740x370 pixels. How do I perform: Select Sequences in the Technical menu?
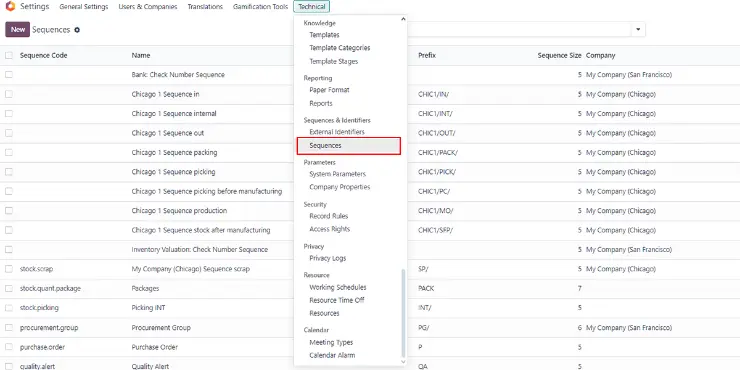point(349,146)
